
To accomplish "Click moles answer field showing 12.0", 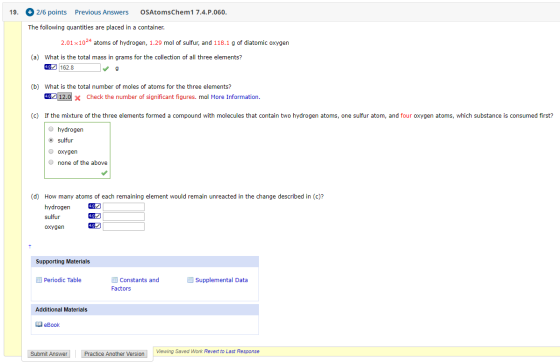I will click(65, 97).
